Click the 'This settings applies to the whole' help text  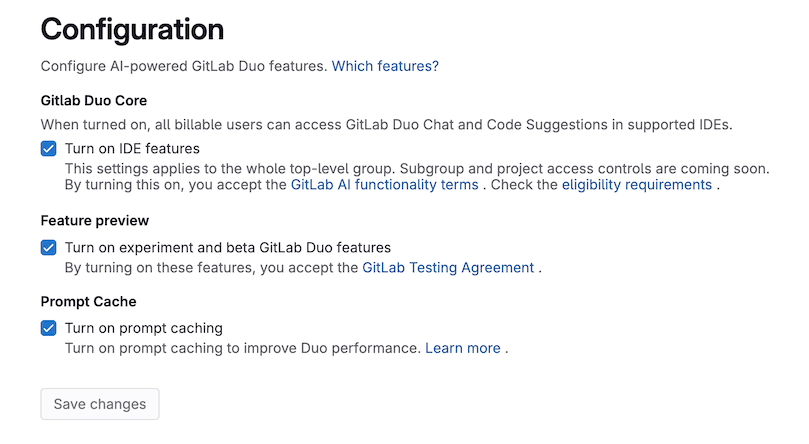pyautogui.click(x=417, y=169)
